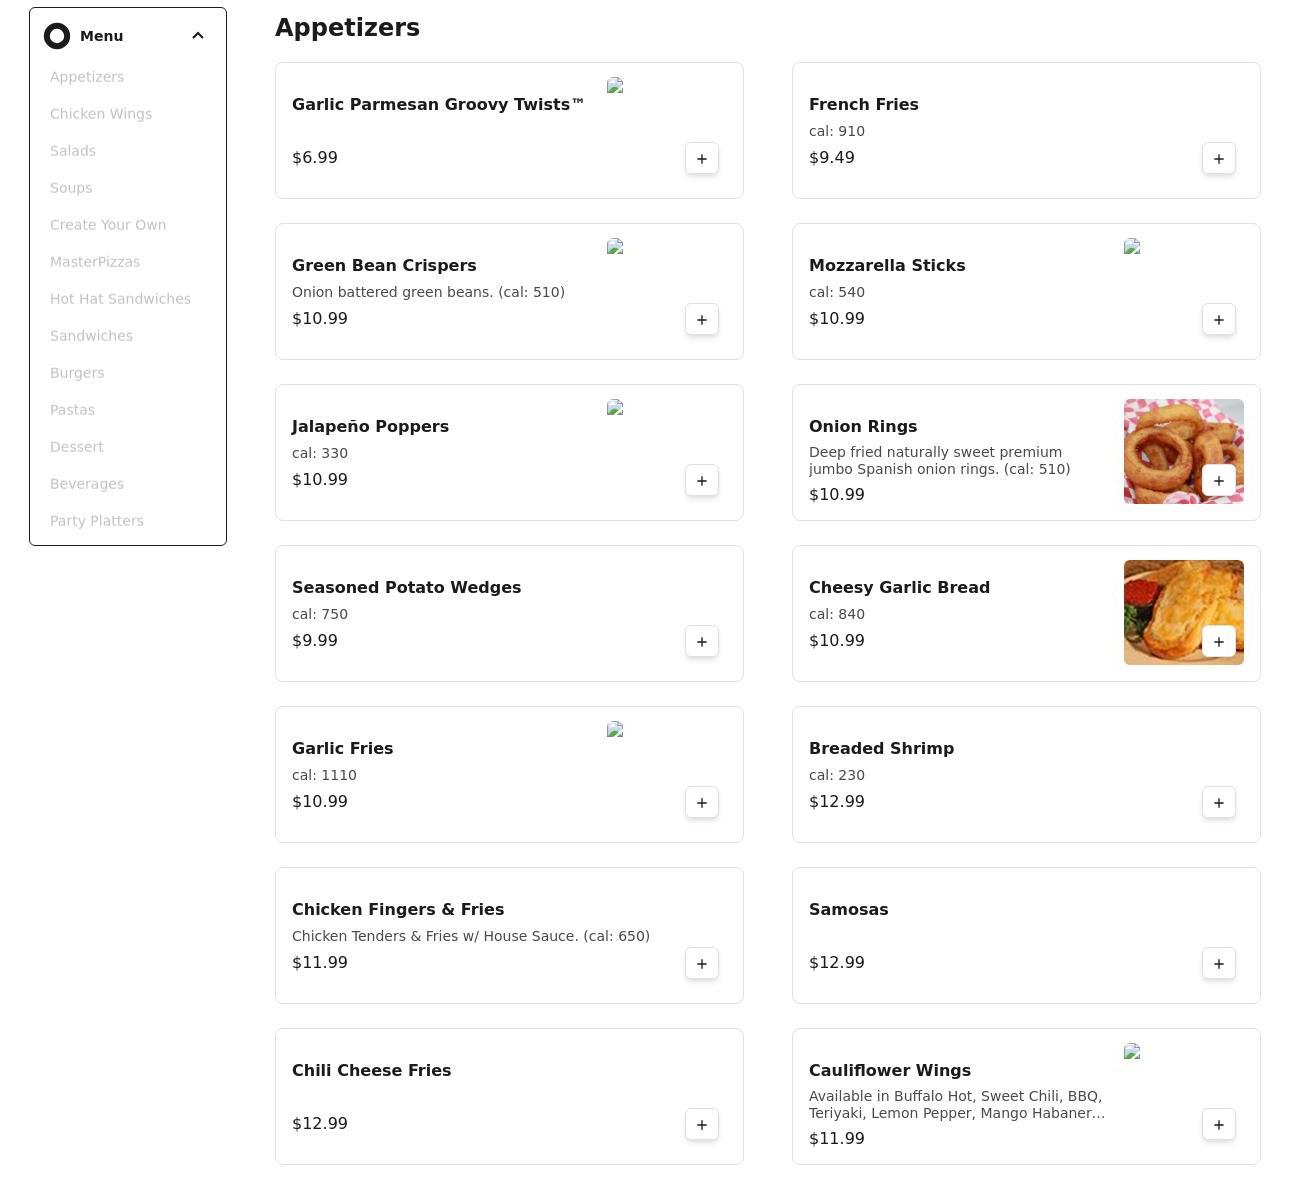Open Hot Hat Sandwiches category
The width and height of the screenshot is (1290, 1180).
pos(120,299)
